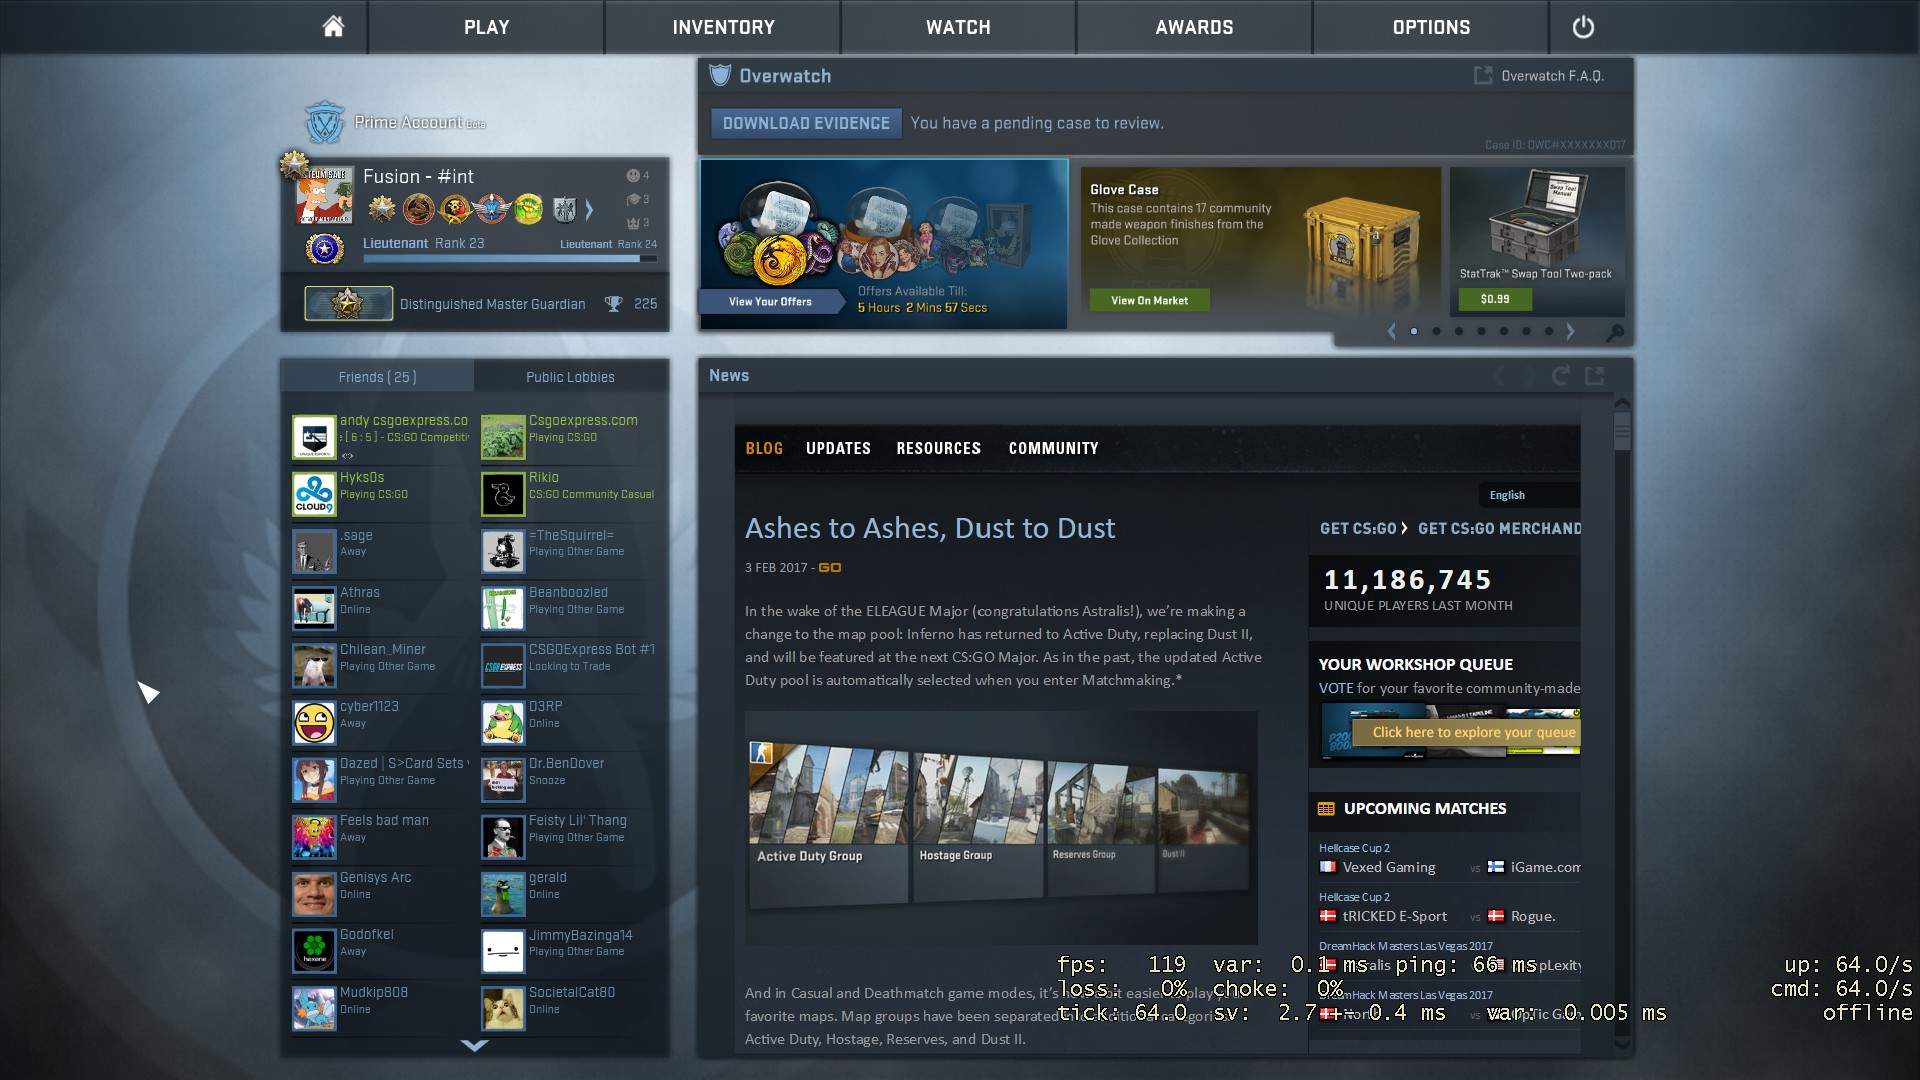Select third store carousel page dot
Viewport: 1920px width, 1080px height.
1459,331
